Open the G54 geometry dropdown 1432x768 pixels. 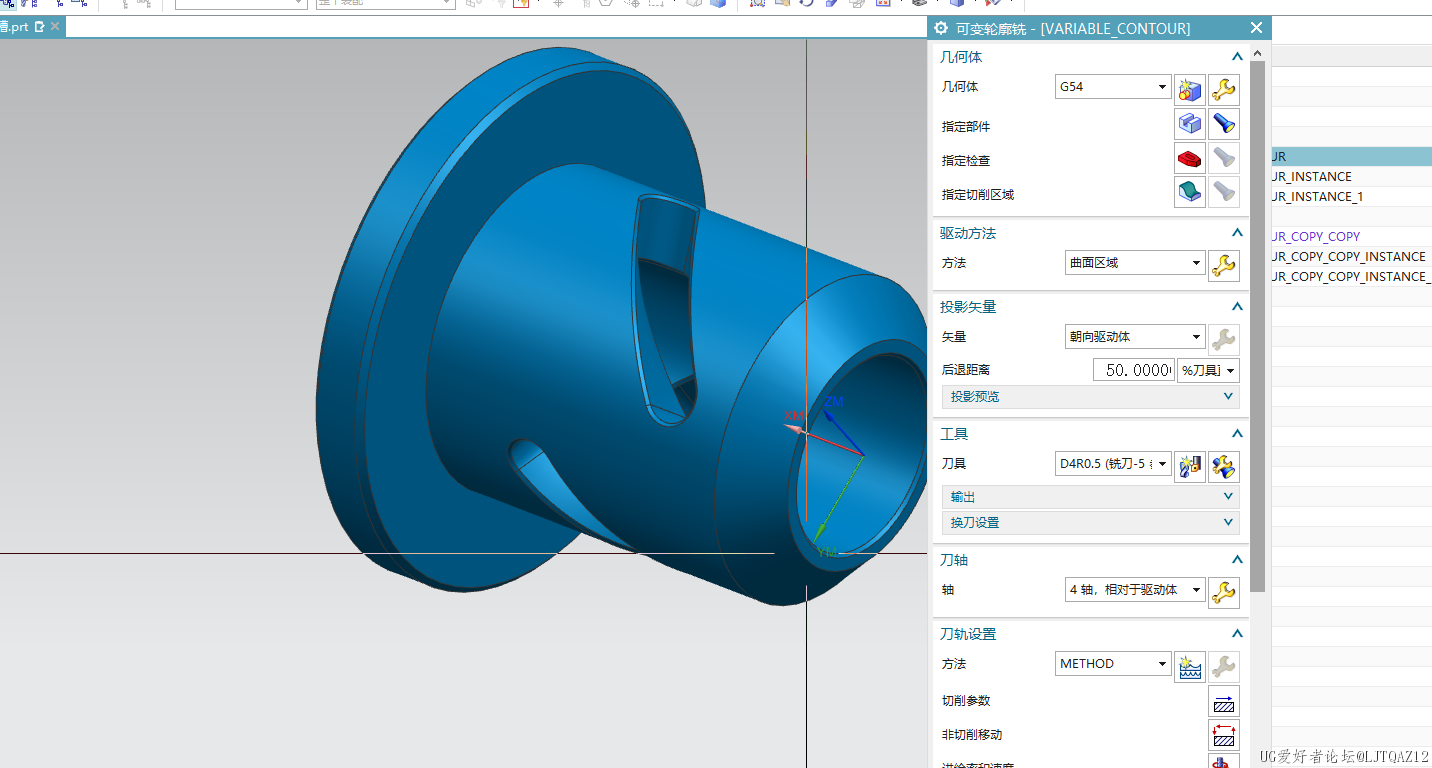1113,87
